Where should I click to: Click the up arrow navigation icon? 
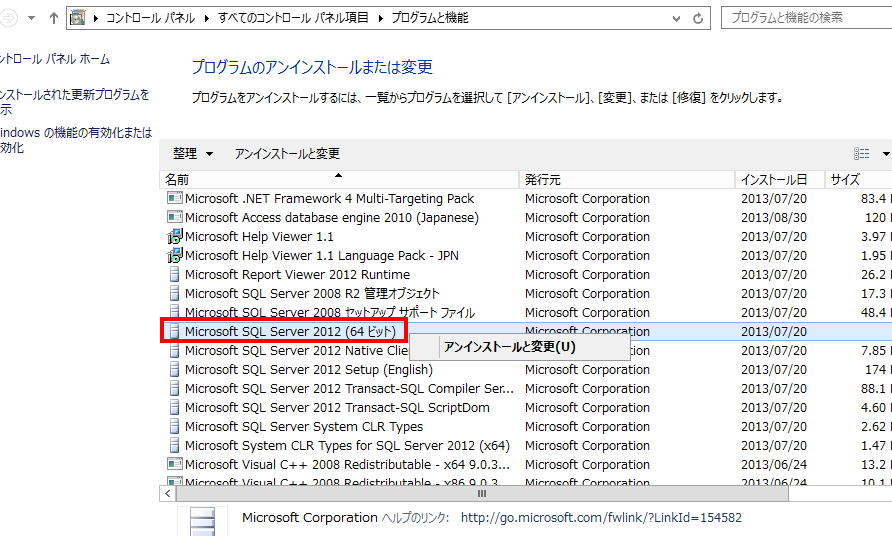[x=53, y=18]
